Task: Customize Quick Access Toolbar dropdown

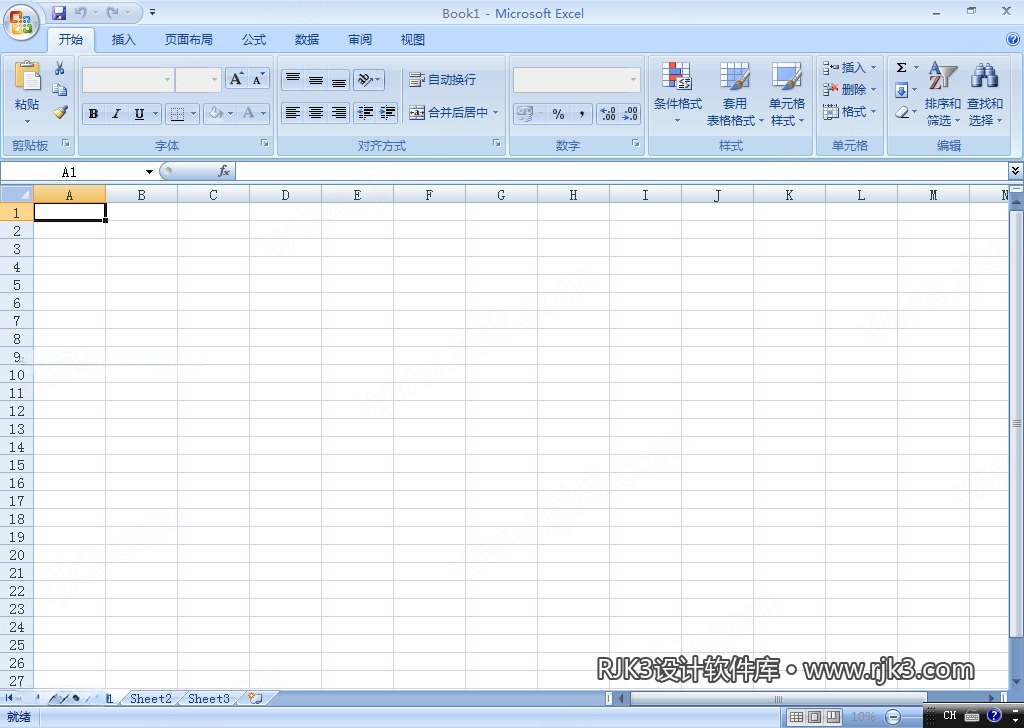Action: pyautogui.click(x=152, y=12)
